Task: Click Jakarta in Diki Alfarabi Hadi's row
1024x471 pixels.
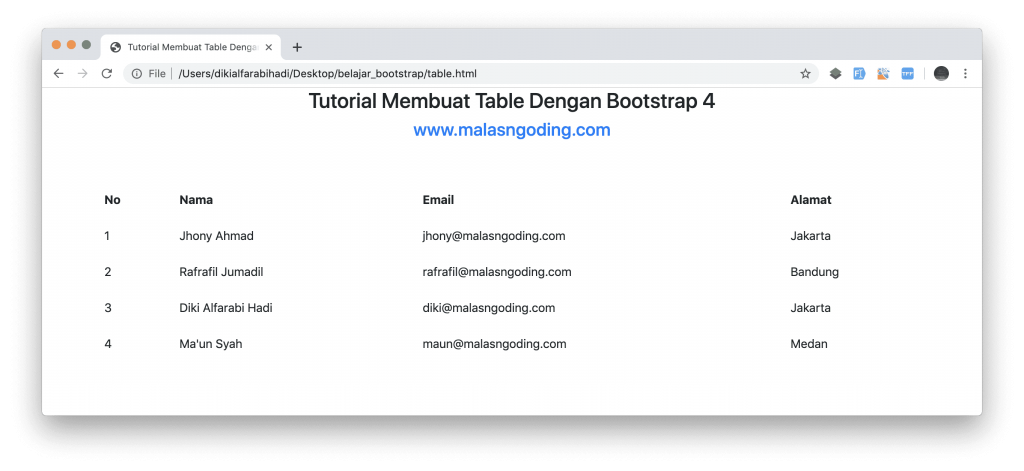Action: tap(810, 308)
